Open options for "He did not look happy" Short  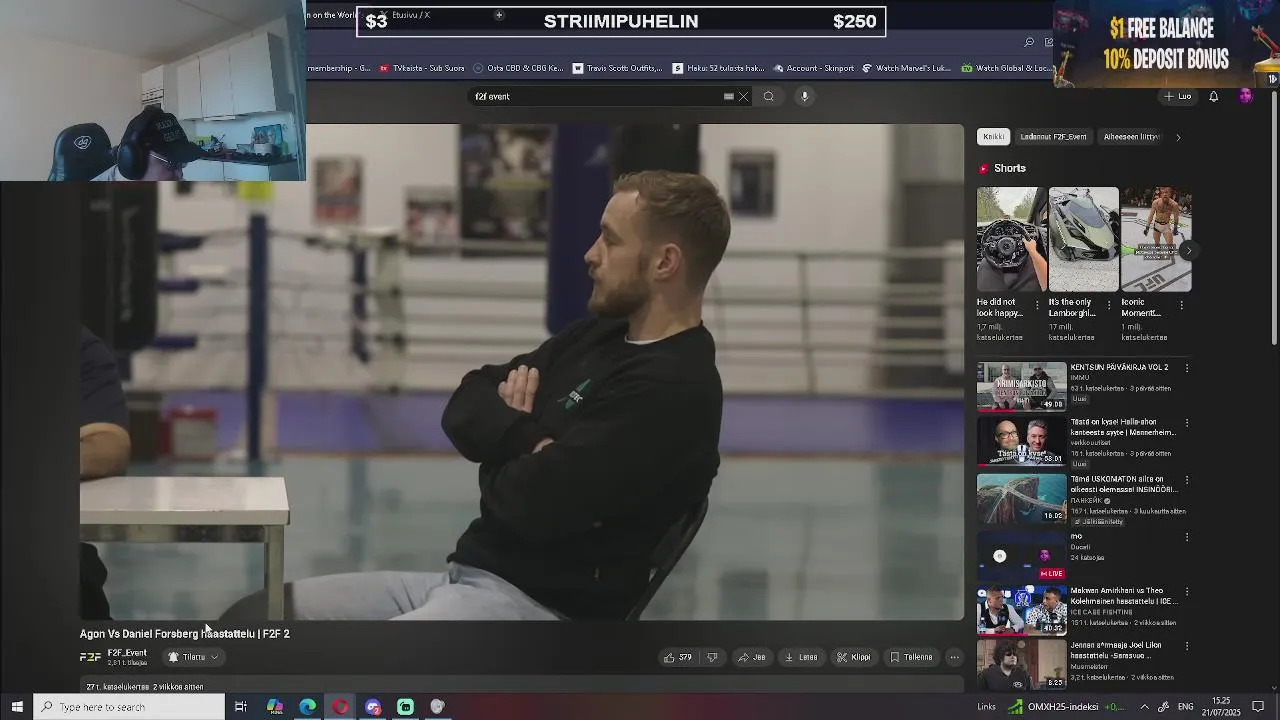(x=1037, y=306)
